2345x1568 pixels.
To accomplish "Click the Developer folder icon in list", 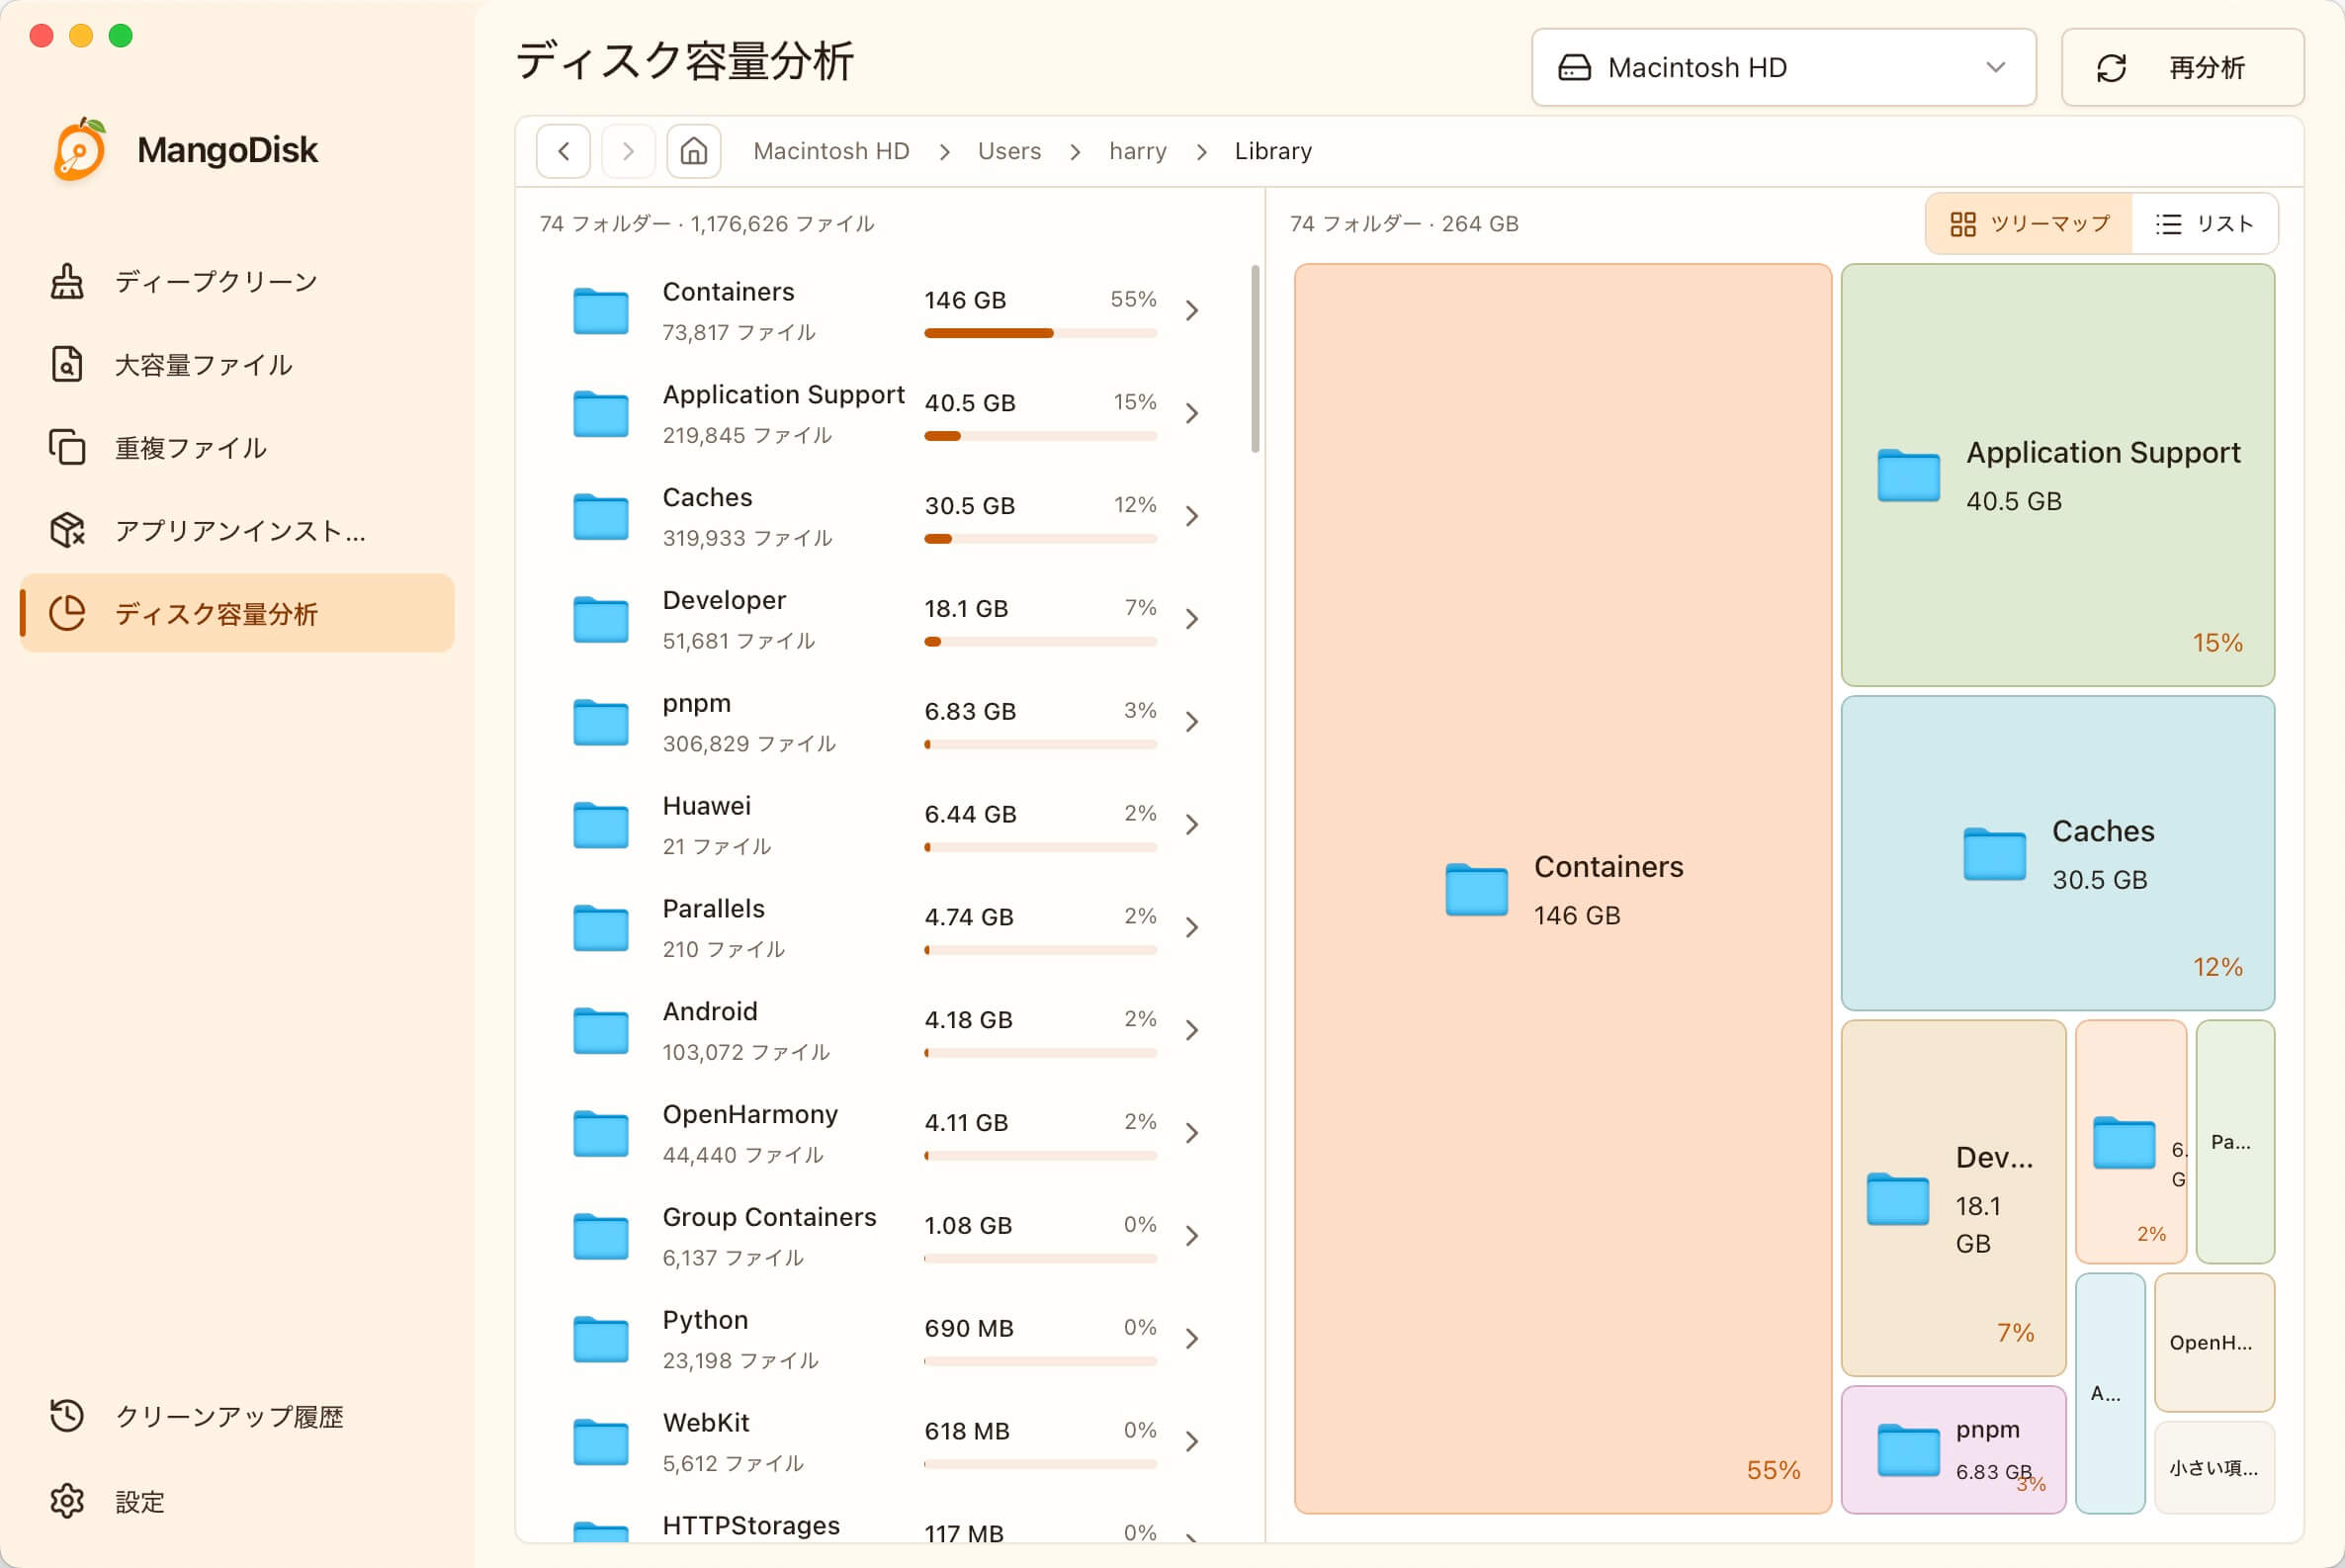I will tap(601, 620).
